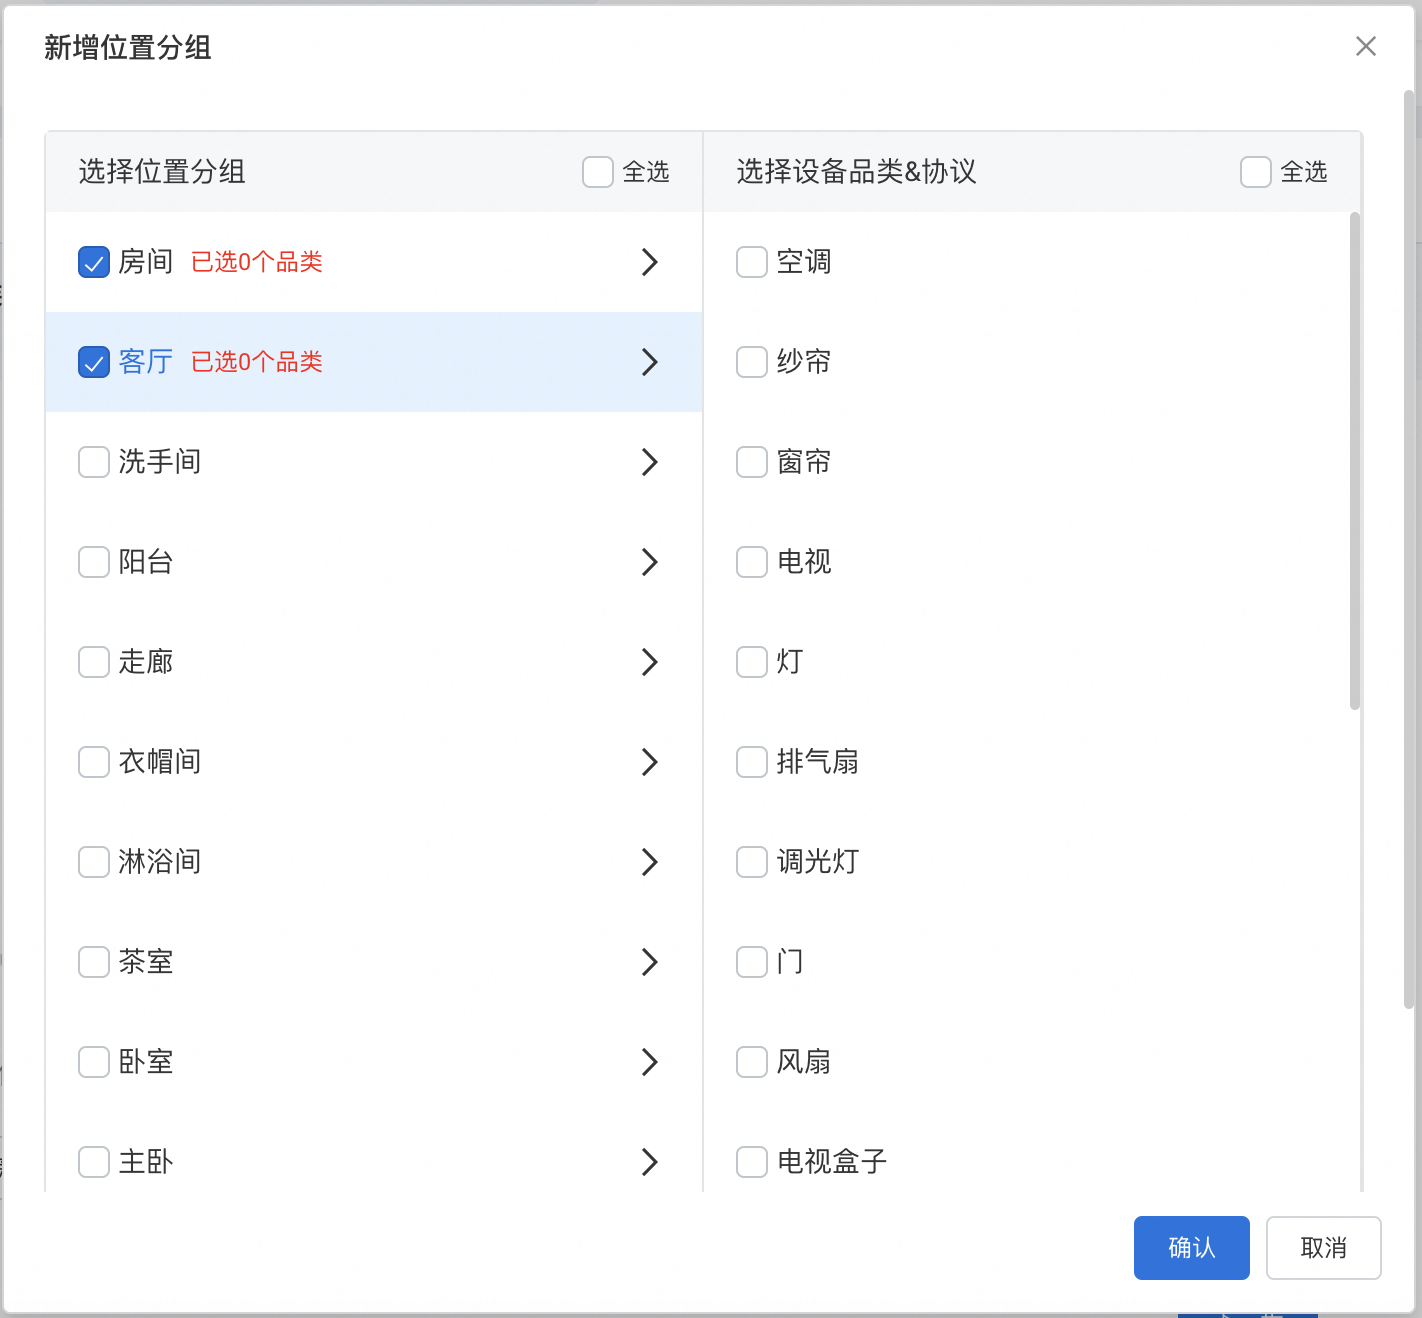Open the 走廊 row chevron
This screenshot has width=1422, height=1318.
(649, 662)
